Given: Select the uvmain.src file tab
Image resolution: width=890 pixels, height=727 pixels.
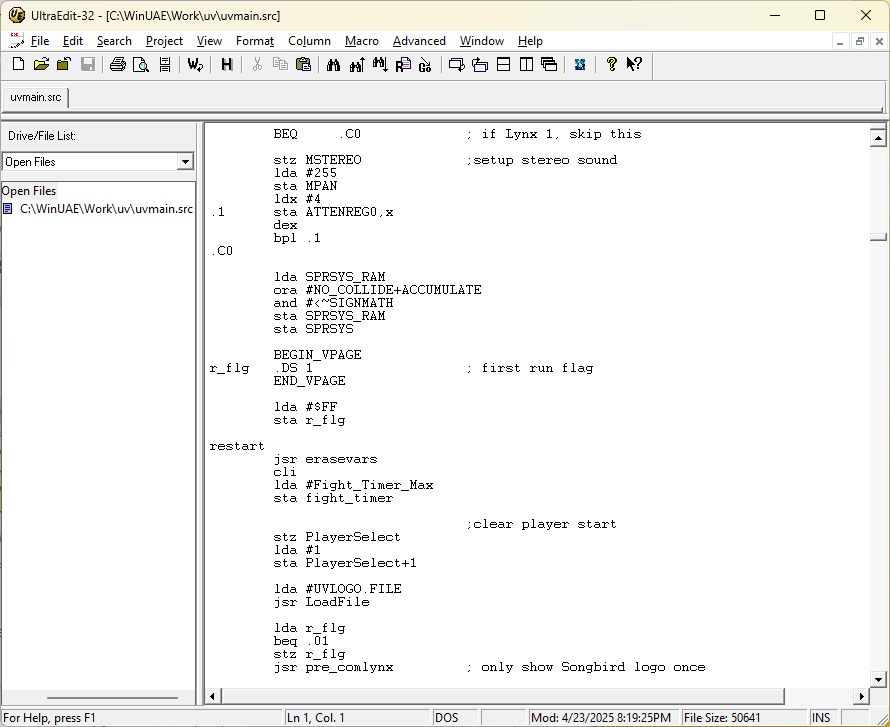Looking at the screenshot, I should [36, 98].
